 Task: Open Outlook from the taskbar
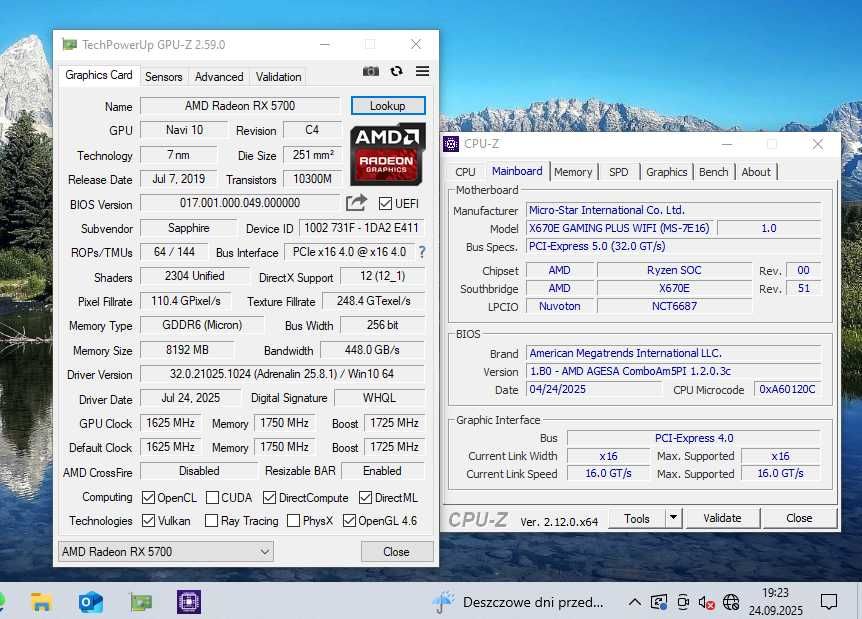click(90, 602)
